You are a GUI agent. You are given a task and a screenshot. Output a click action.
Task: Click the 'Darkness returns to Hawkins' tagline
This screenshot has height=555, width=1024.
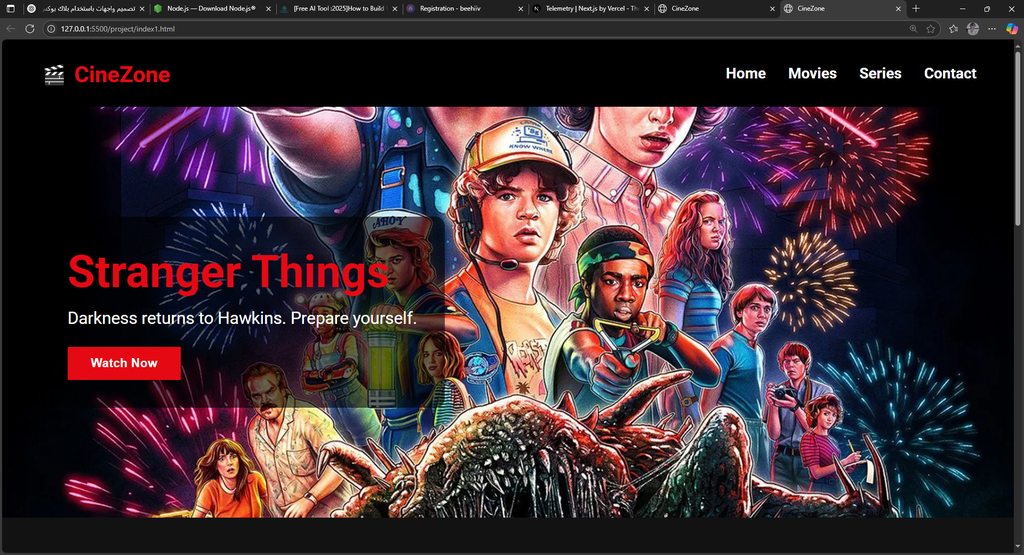pyautogui.click(x=242, y=318)
